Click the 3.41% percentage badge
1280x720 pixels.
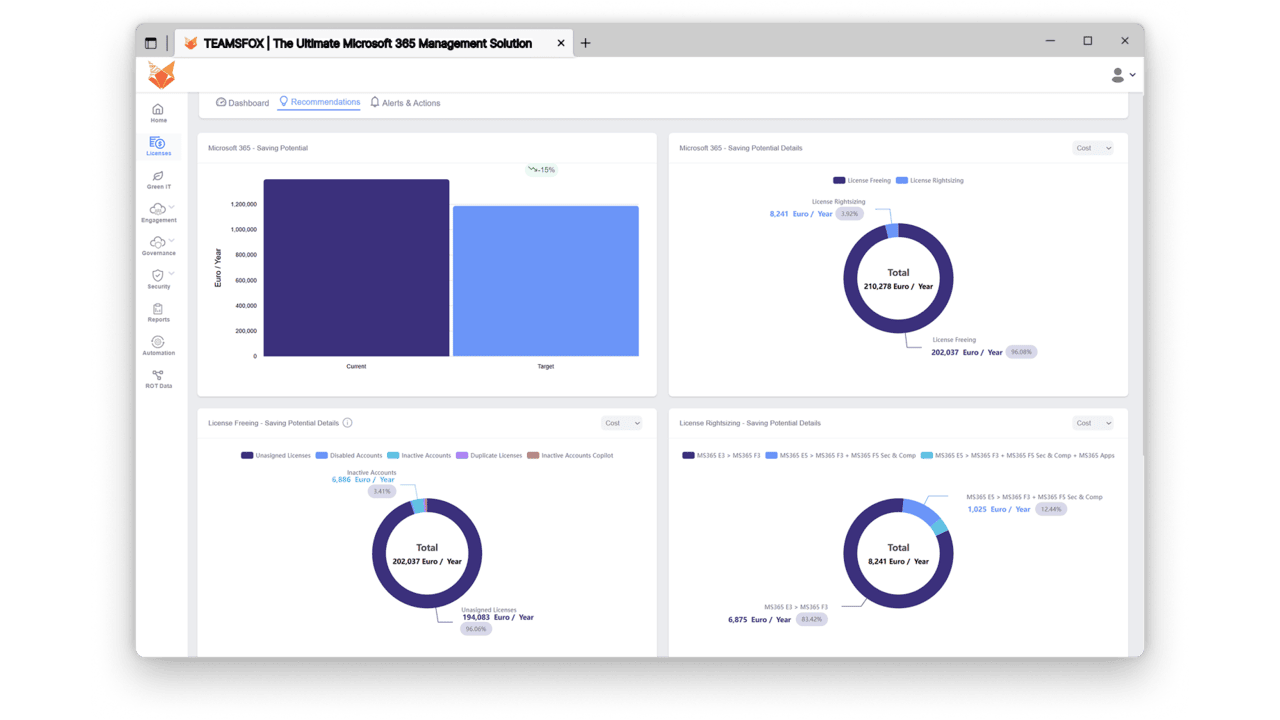(382, 492)
